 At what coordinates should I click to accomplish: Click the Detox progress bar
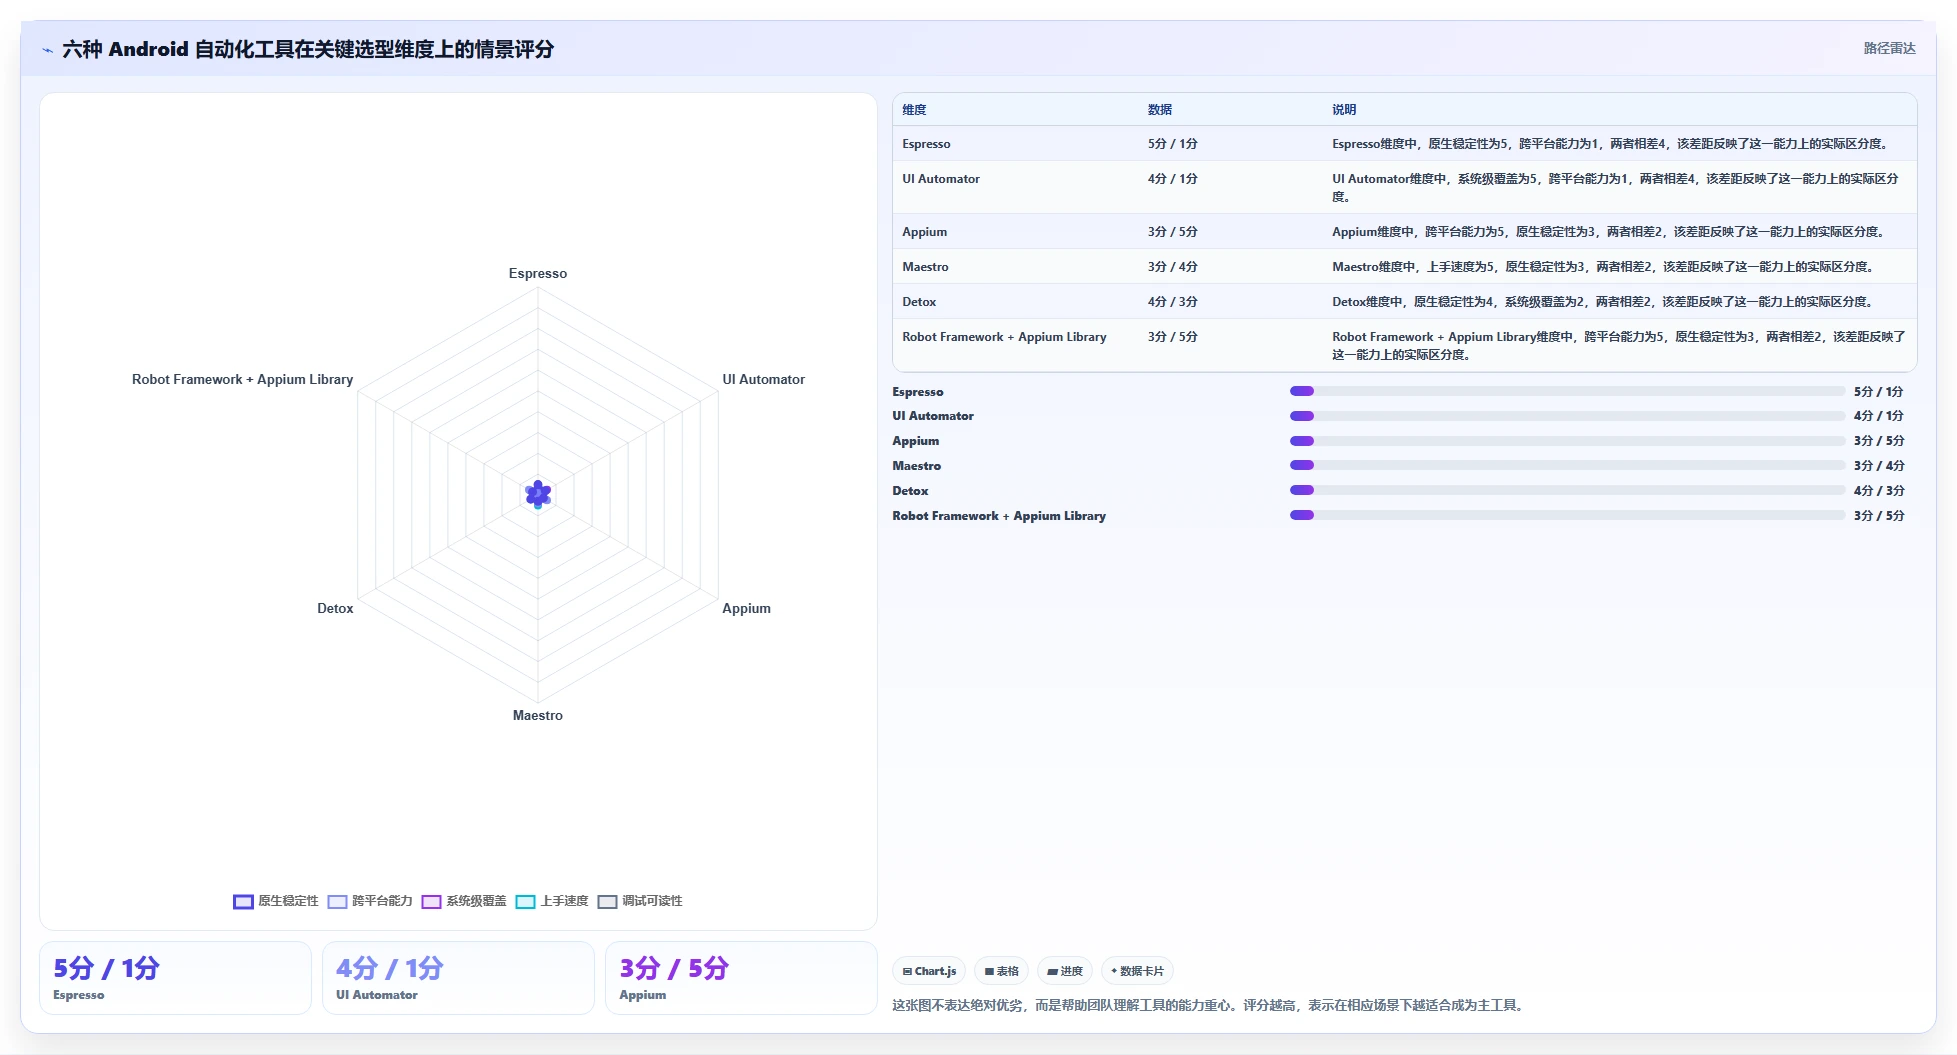1567,490
